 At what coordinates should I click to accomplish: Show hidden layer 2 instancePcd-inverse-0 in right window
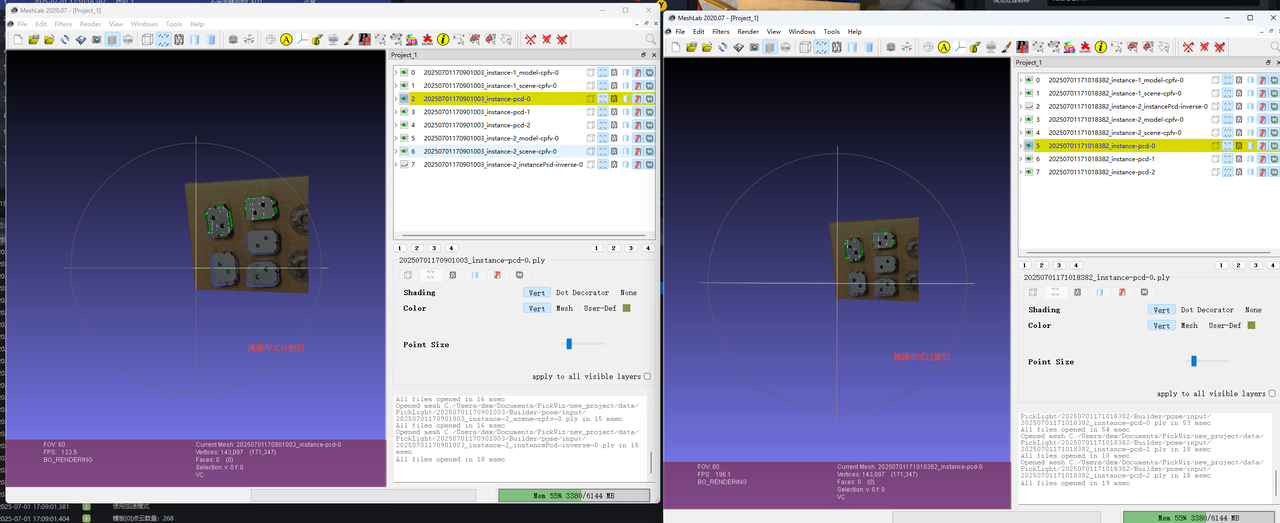coord(1028,106)
